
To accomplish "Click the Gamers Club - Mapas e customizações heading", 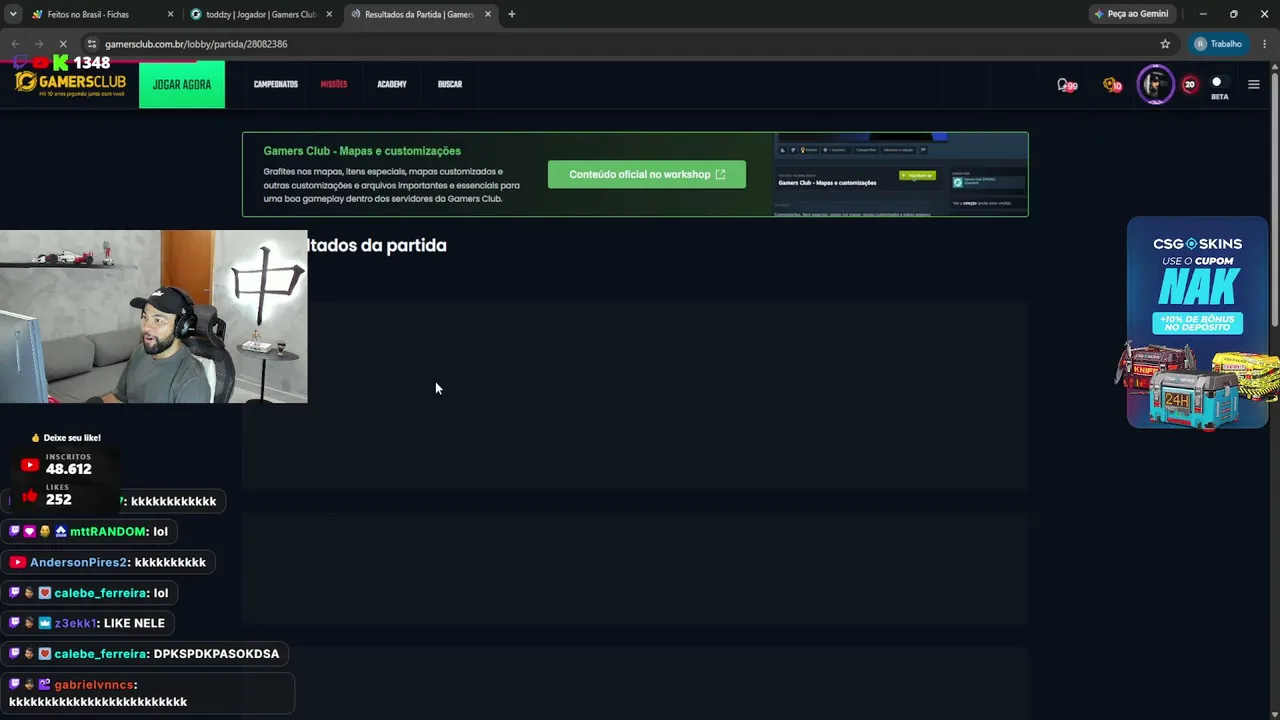I will (362, 151).
